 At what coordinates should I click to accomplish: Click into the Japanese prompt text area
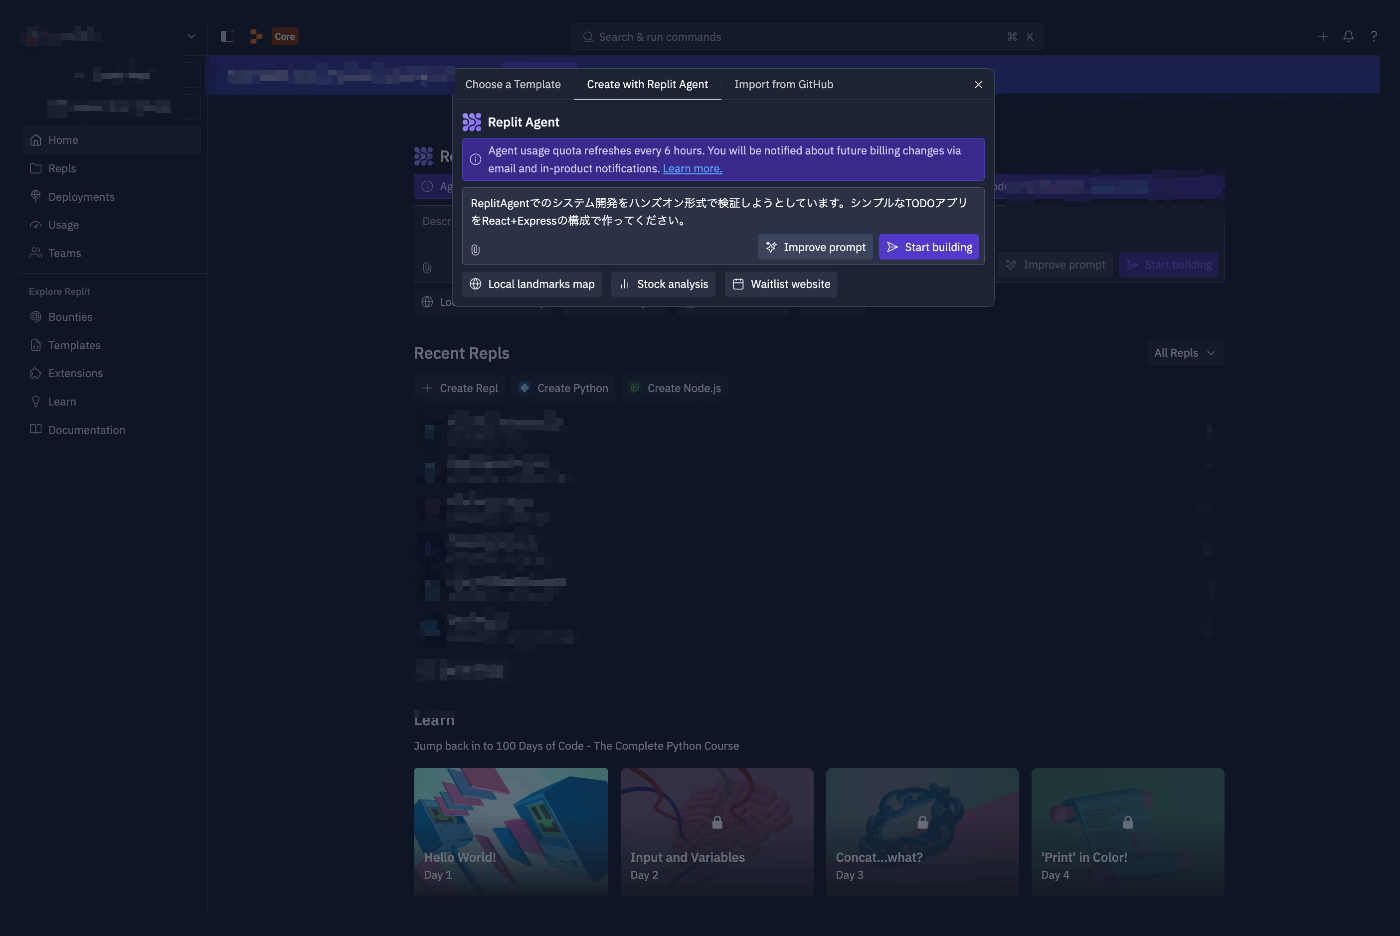[723, 212]
